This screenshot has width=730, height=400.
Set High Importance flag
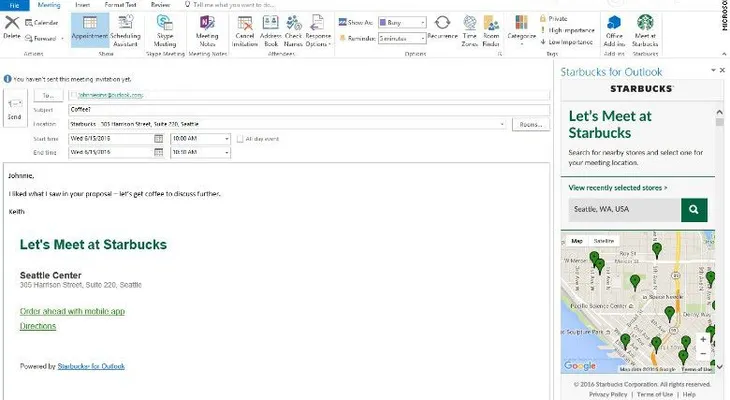coord(567,30)
